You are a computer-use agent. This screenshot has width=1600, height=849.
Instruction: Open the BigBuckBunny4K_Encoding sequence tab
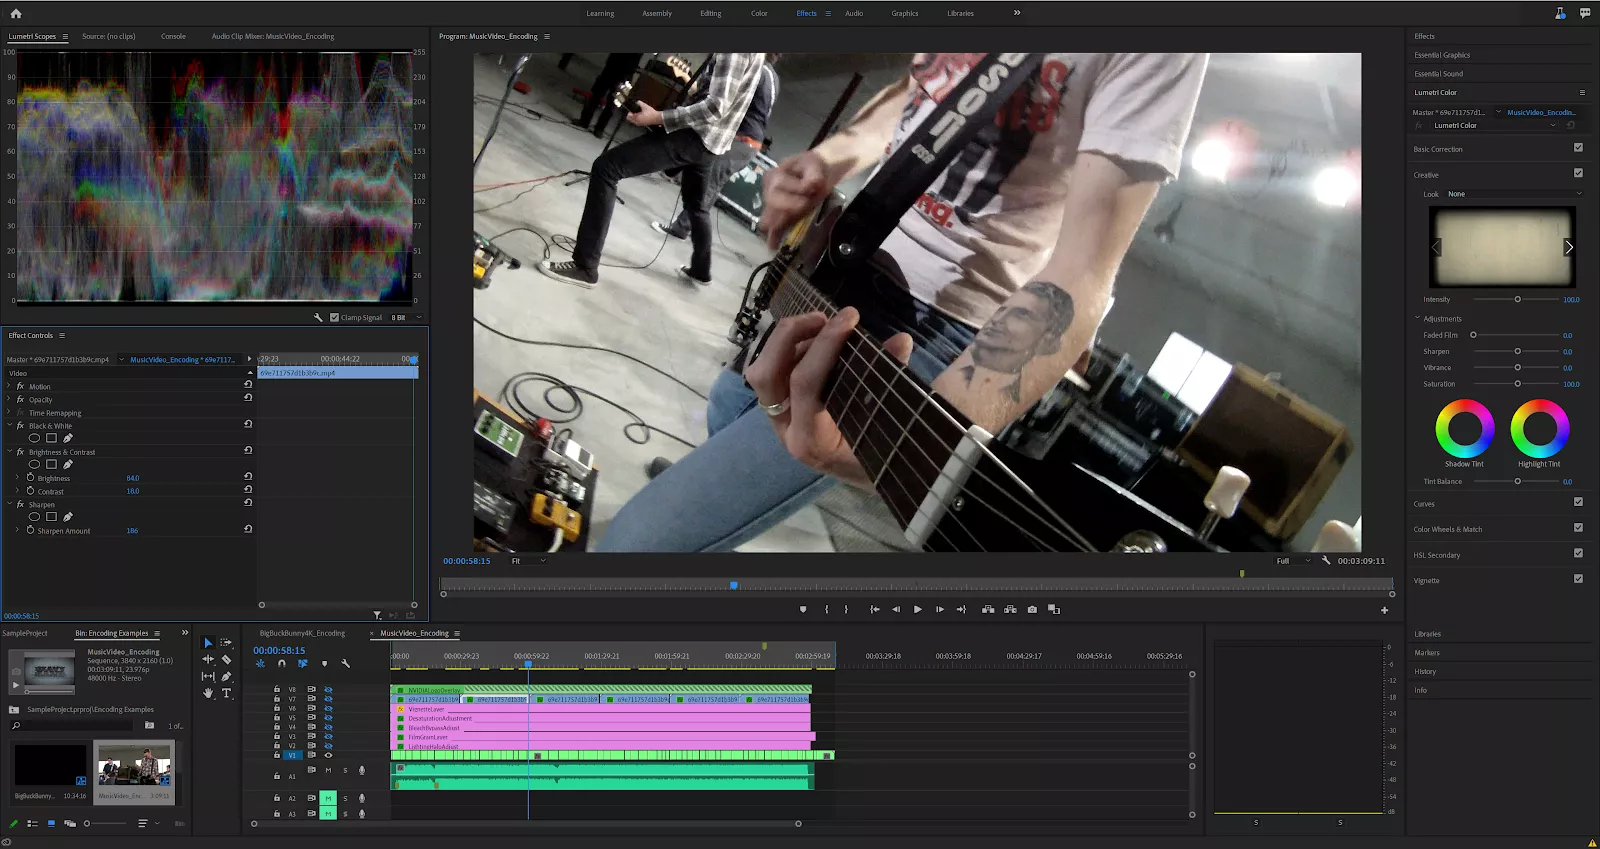pyautogui.click(x=302, y=633)
